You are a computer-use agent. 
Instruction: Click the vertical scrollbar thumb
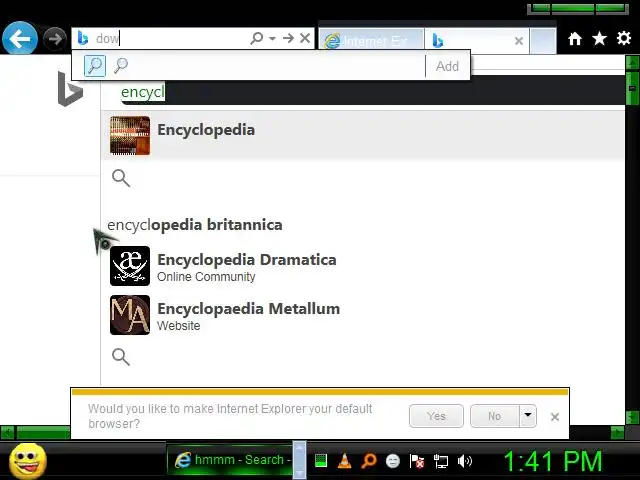pyautogui.click(x=632, y=88)
